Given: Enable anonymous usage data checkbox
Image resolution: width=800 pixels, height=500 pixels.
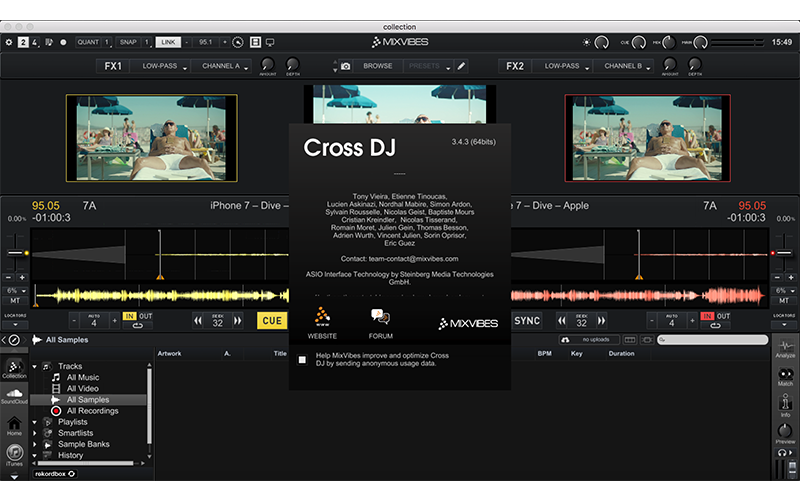Looking at the screenshot, I should [303, 360].
